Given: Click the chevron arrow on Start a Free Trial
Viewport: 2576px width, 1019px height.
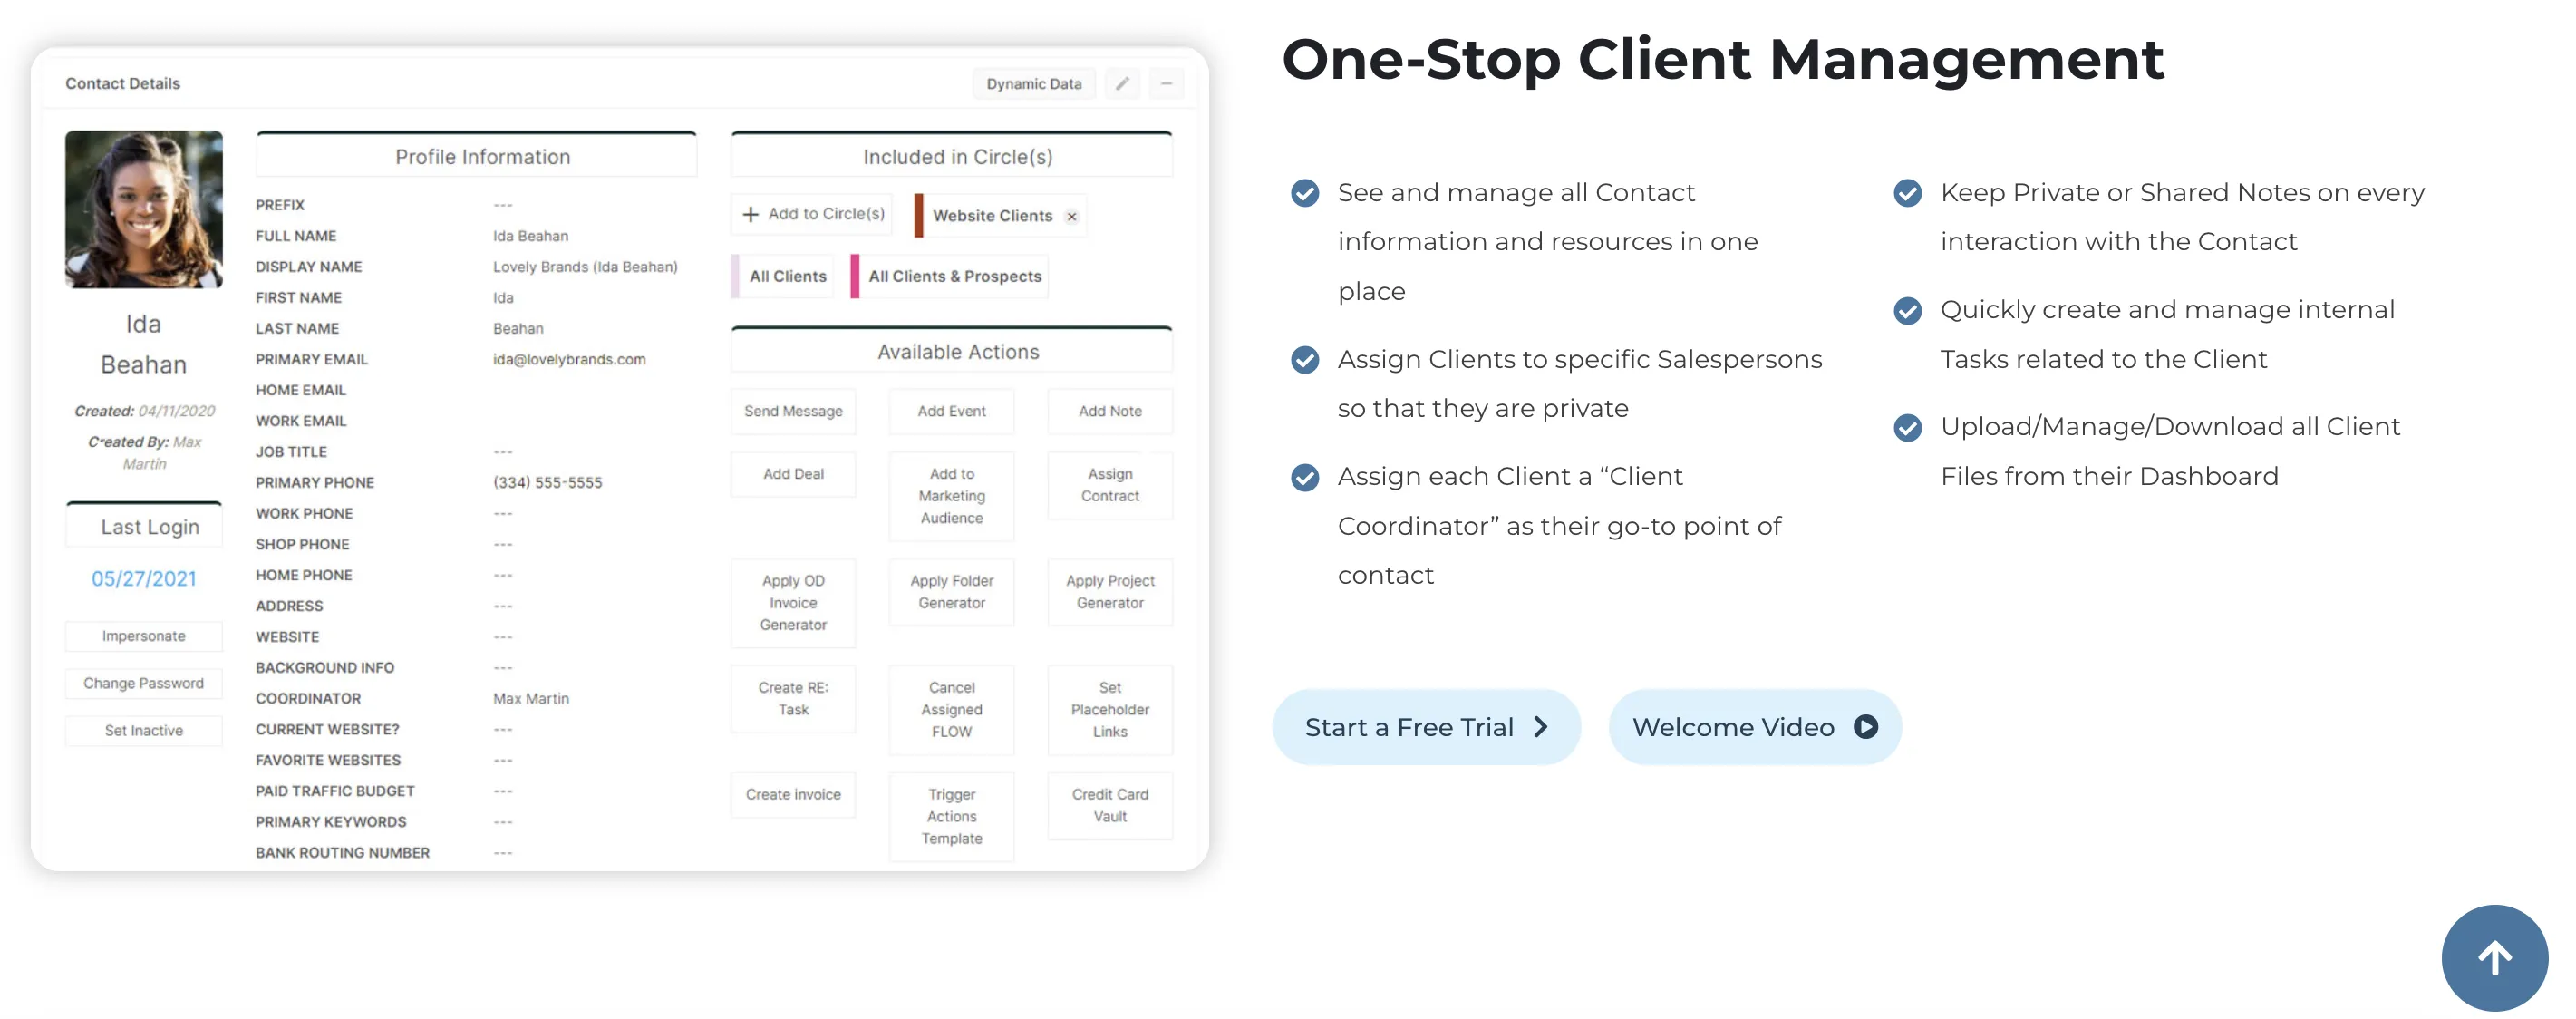Looking at the screenshot, I should click(x=1541, y=727).
